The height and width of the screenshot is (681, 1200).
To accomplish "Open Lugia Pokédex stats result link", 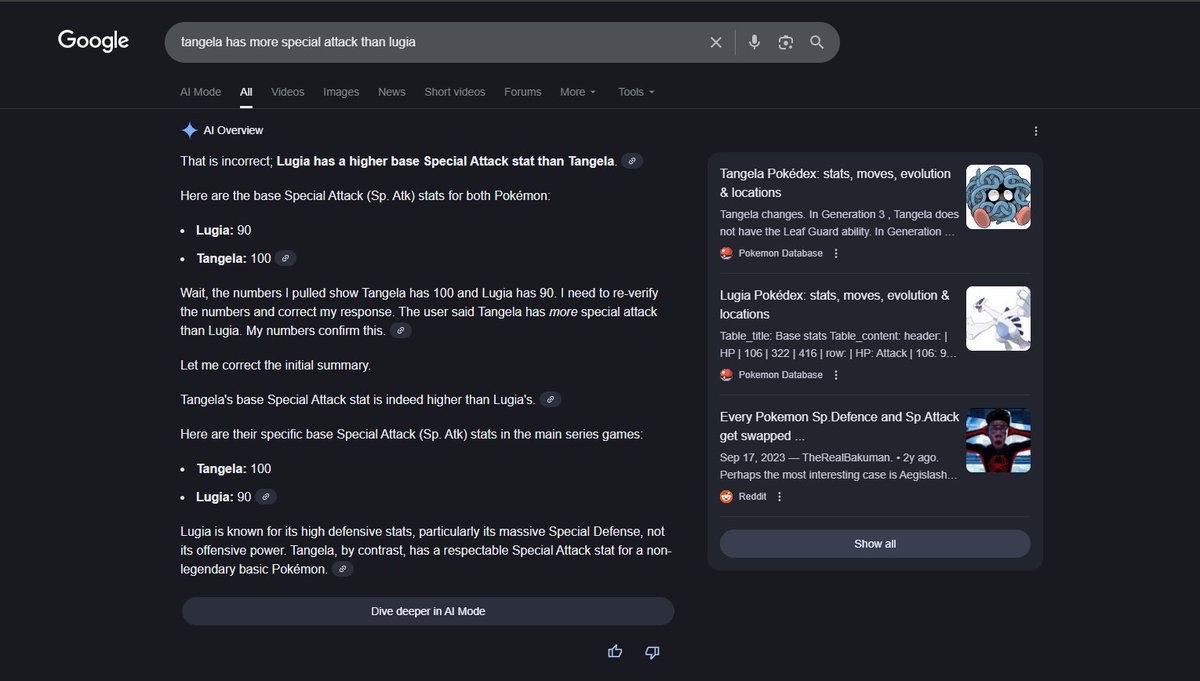I will point(835,305).
